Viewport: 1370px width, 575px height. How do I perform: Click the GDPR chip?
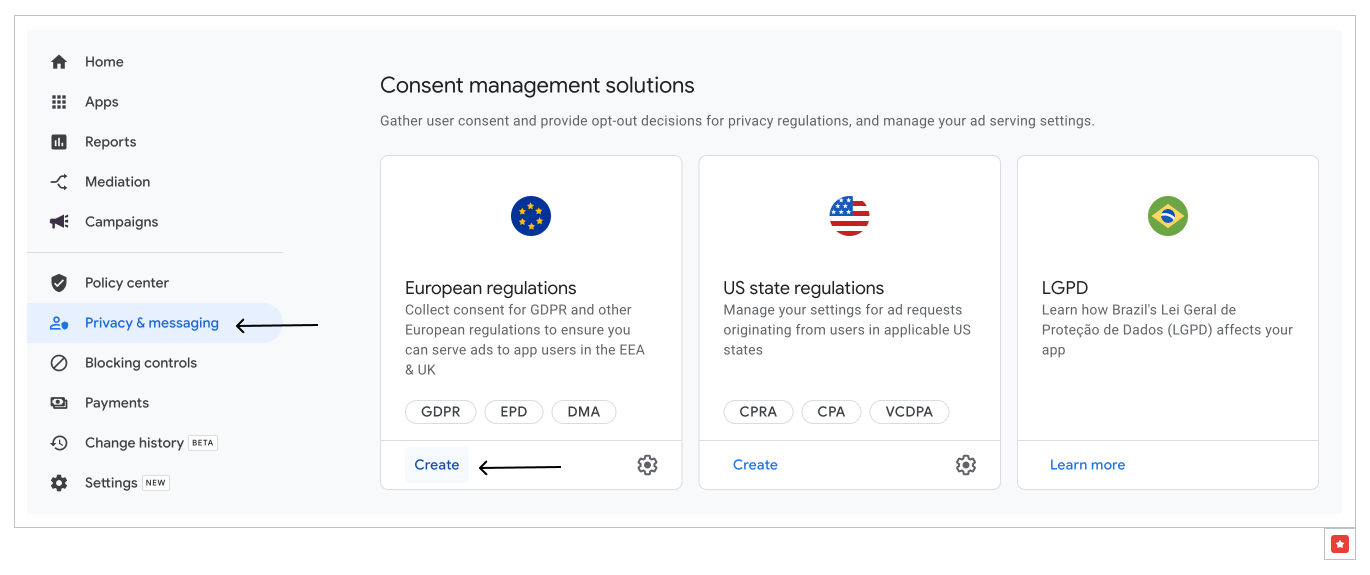tap(441, 412)
